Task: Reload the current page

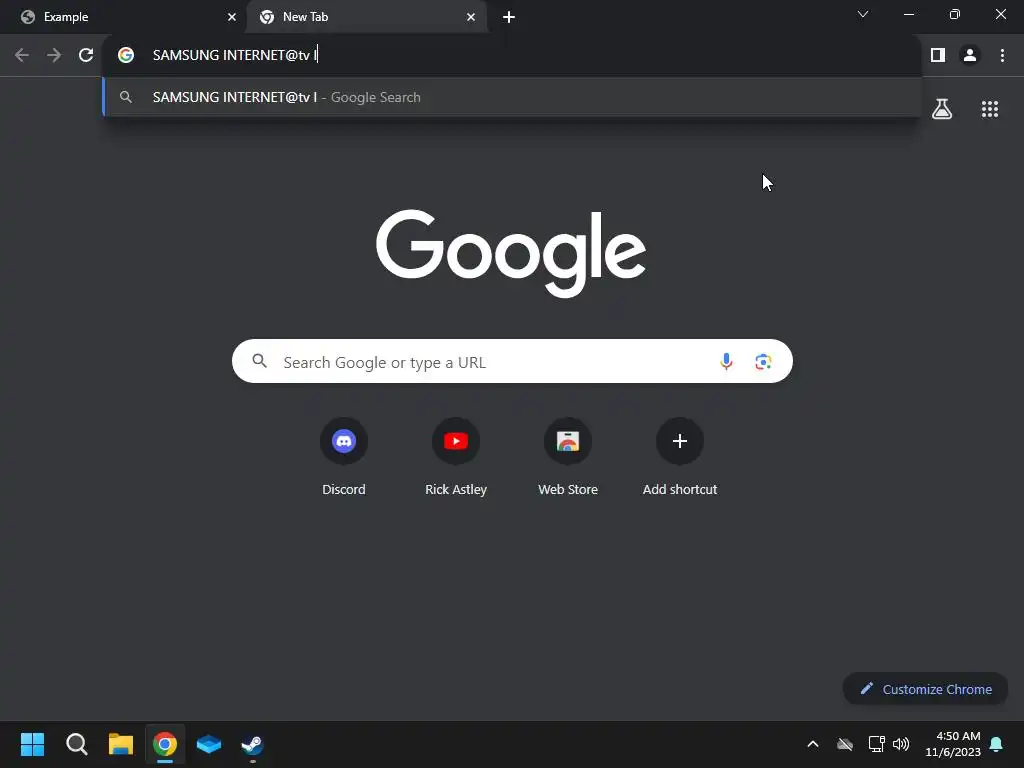Action: pos(86,56)
